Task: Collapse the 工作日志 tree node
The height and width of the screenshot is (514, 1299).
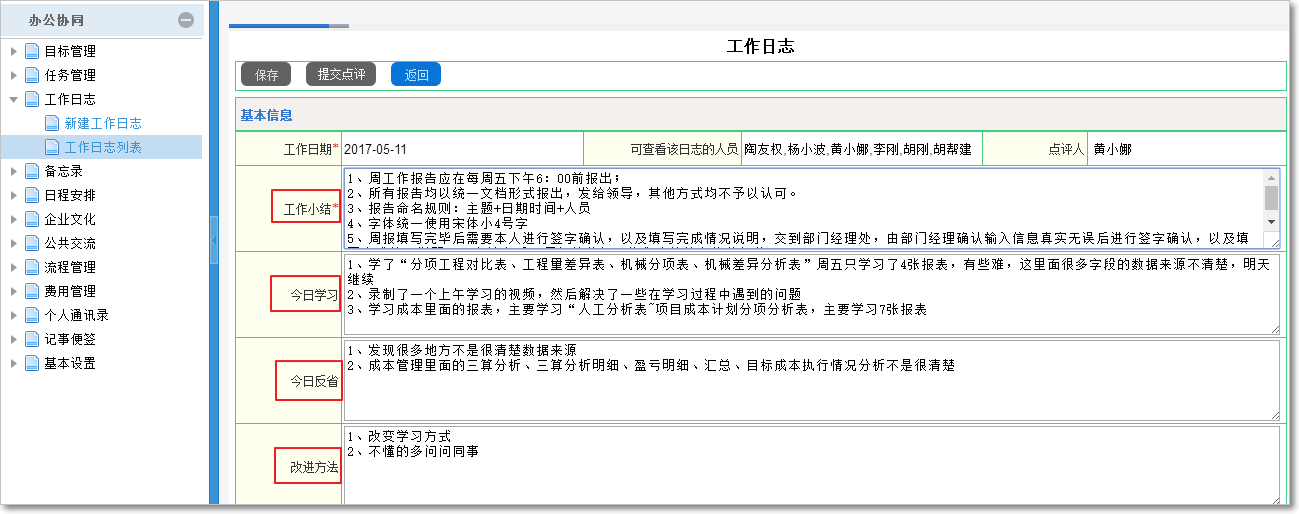Action: click(13, 99)
